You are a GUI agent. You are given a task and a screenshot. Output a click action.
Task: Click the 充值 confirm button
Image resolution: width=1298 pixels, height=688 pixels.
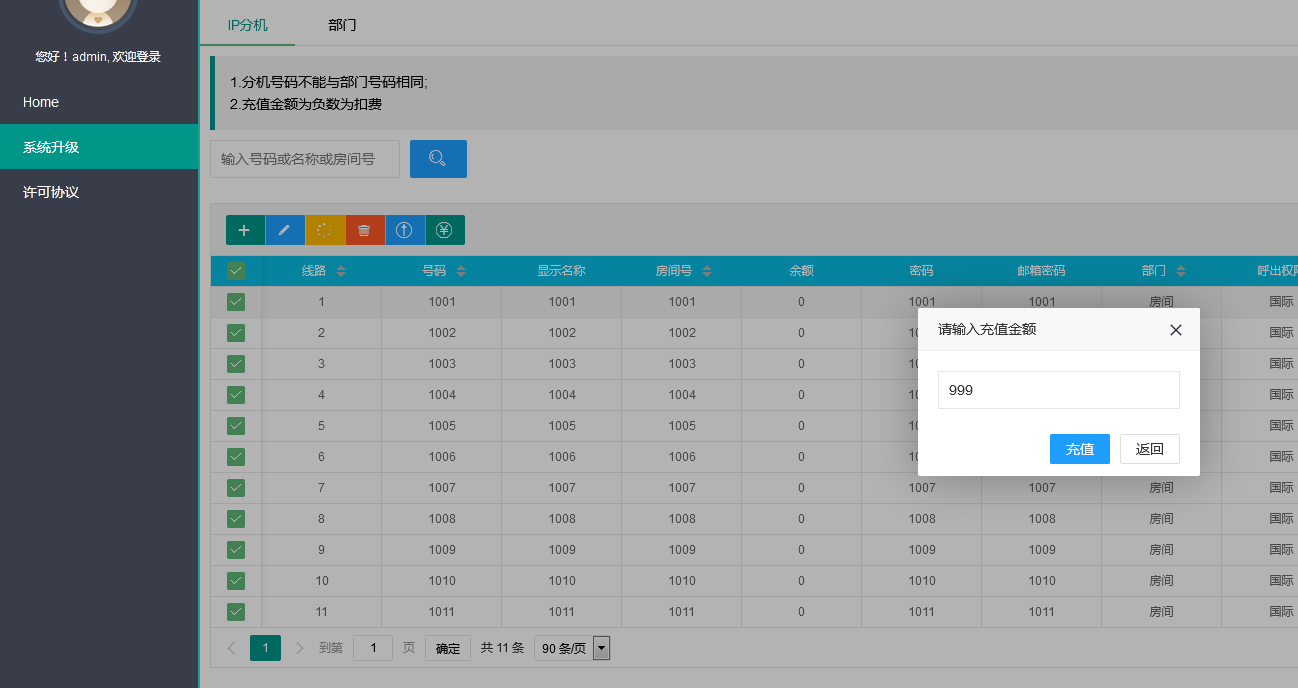[1079, 449]
